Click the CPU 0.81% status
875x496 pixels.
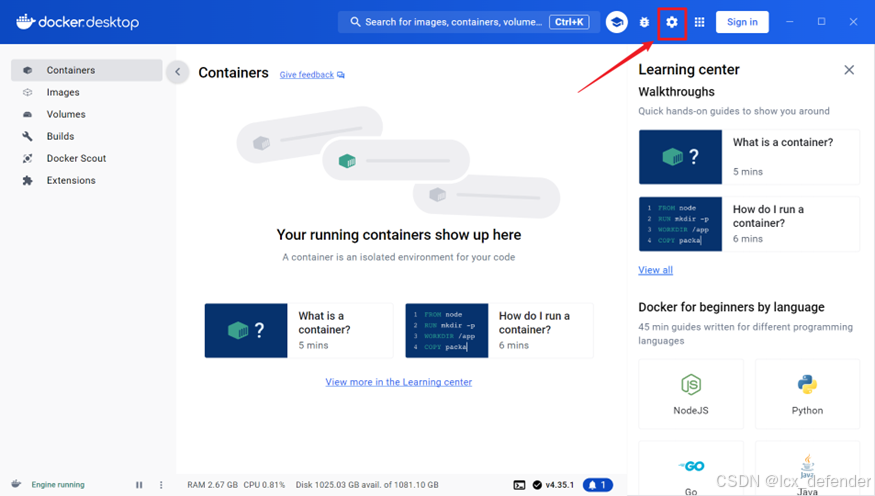pyautogui.click(x=264, y=485)
